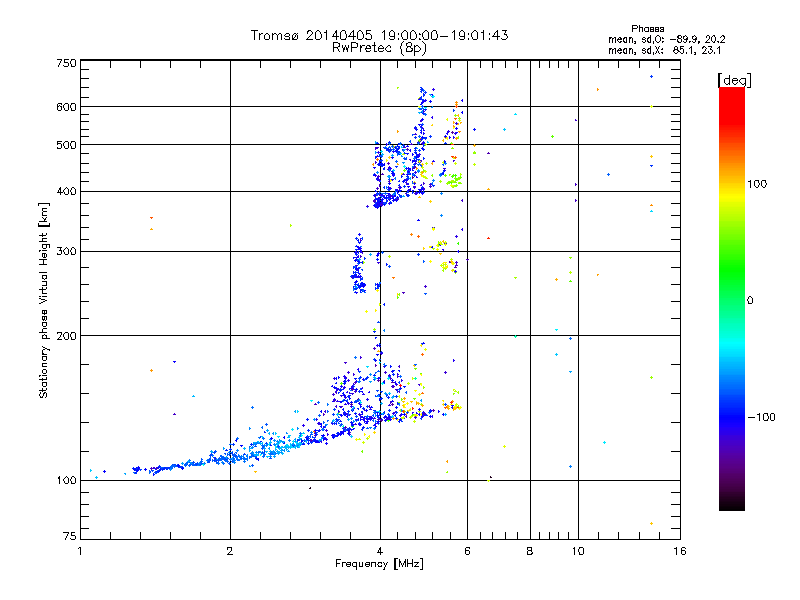Click the 'mean, sd,O: -89.9, 20.2' text
This screenshot has width=800, height=600.
click(666, 40)
